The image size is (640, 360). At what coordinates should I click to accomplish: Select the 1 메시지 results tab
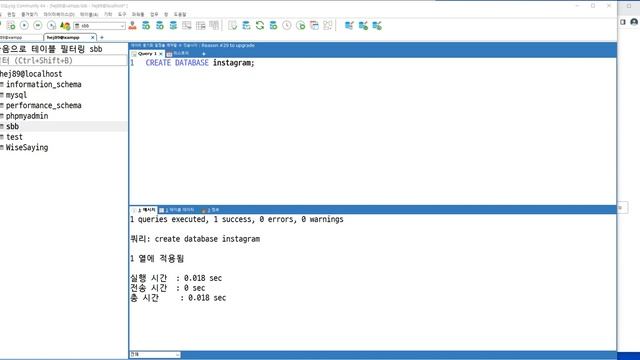point(144,210)
